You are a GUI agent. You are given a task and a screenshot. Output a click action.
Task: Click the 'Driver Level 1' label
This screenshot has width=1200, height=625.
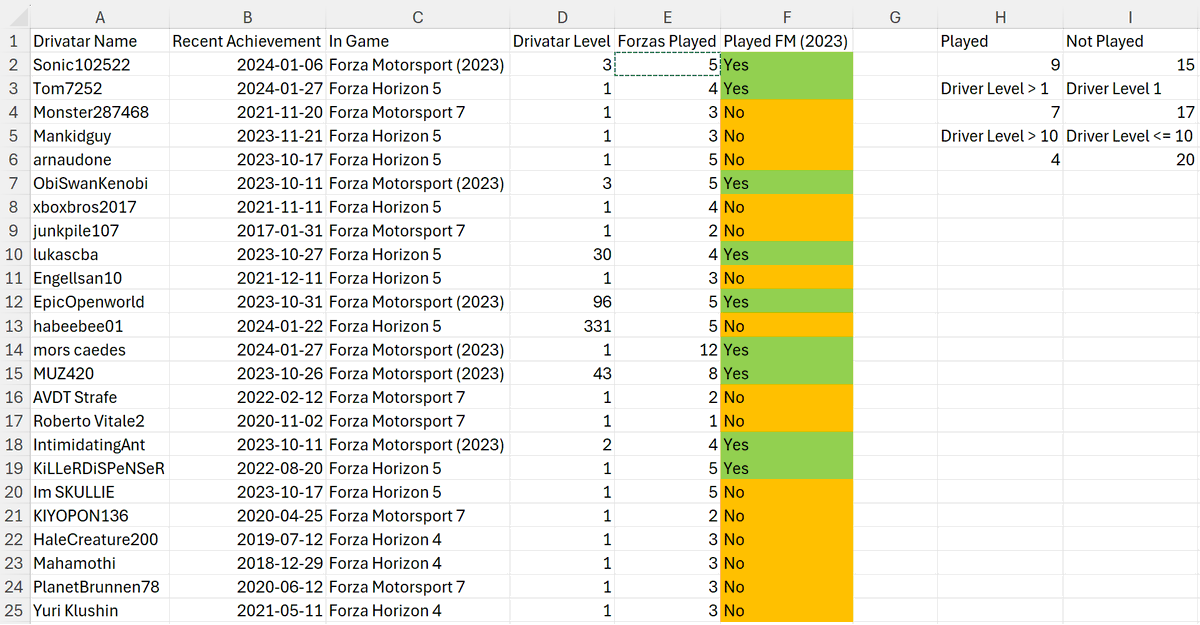click(x=1131, y=88)
